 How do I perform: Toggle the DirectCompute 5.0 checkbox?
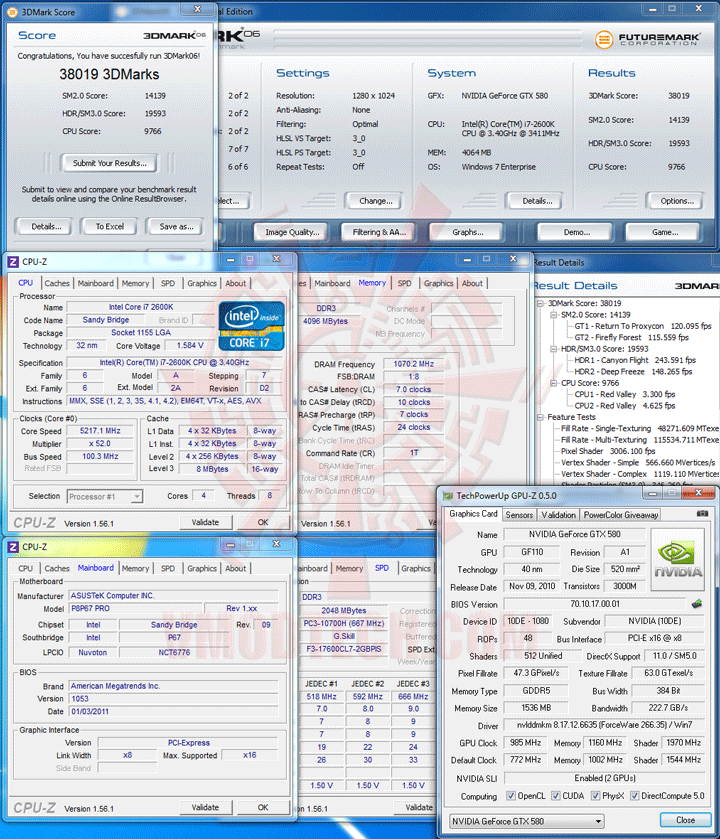[634, 796]
